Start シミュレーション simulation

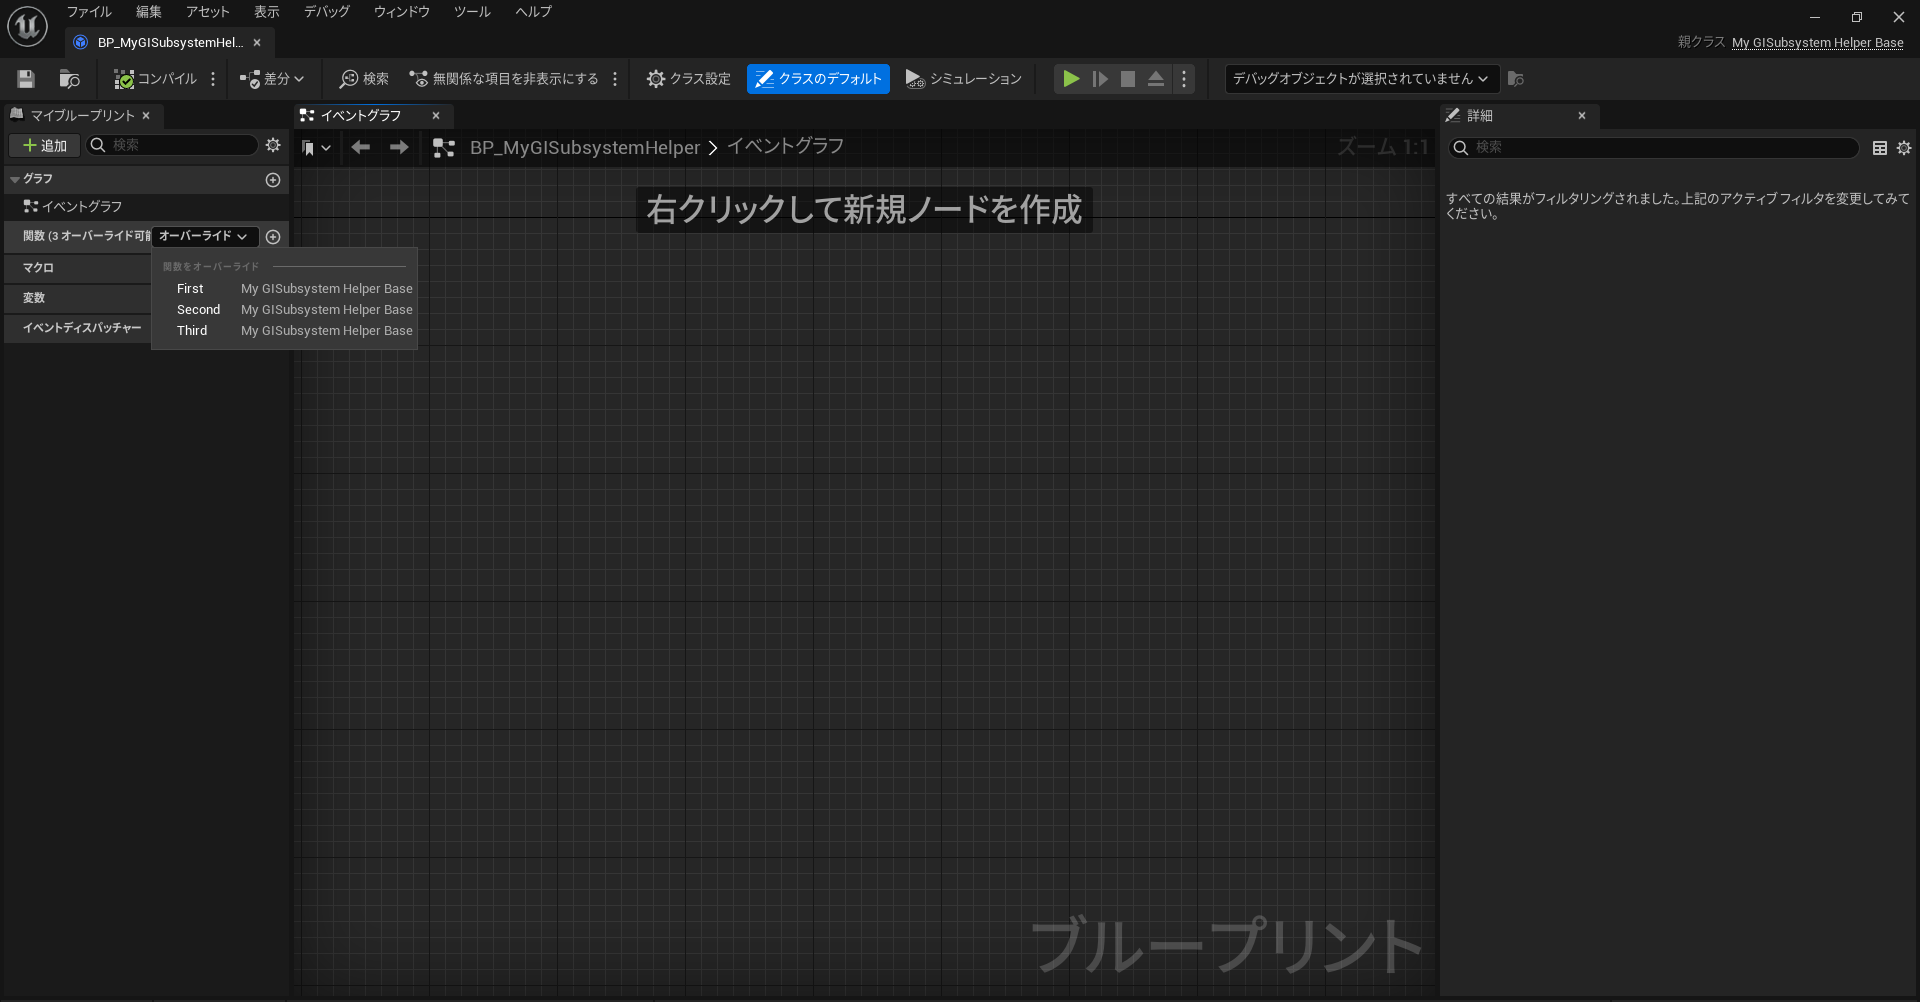click(963, 79)
